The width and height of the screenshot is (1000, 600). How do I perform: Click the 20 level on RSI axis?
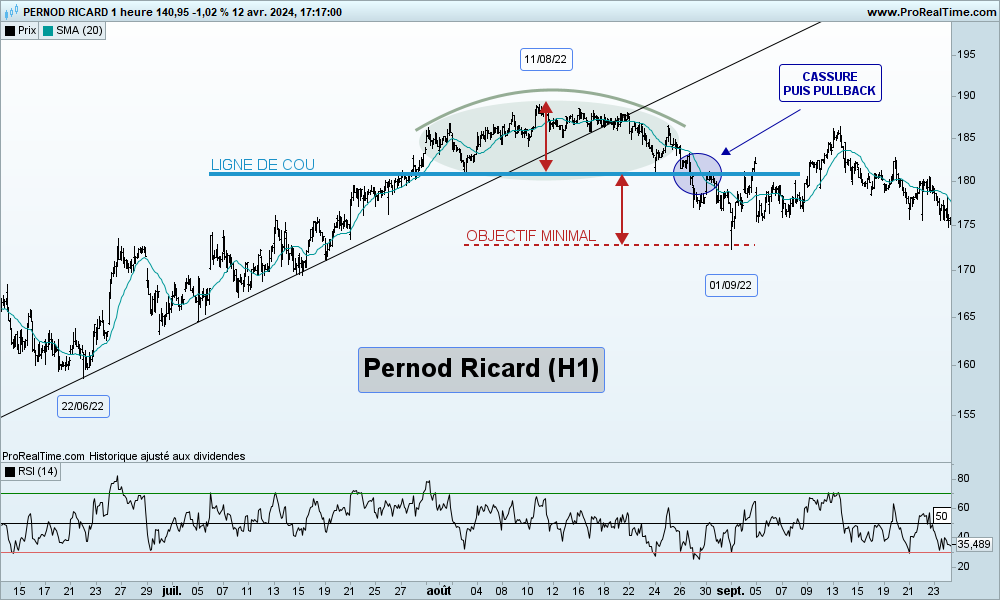(x=963, y=566)
